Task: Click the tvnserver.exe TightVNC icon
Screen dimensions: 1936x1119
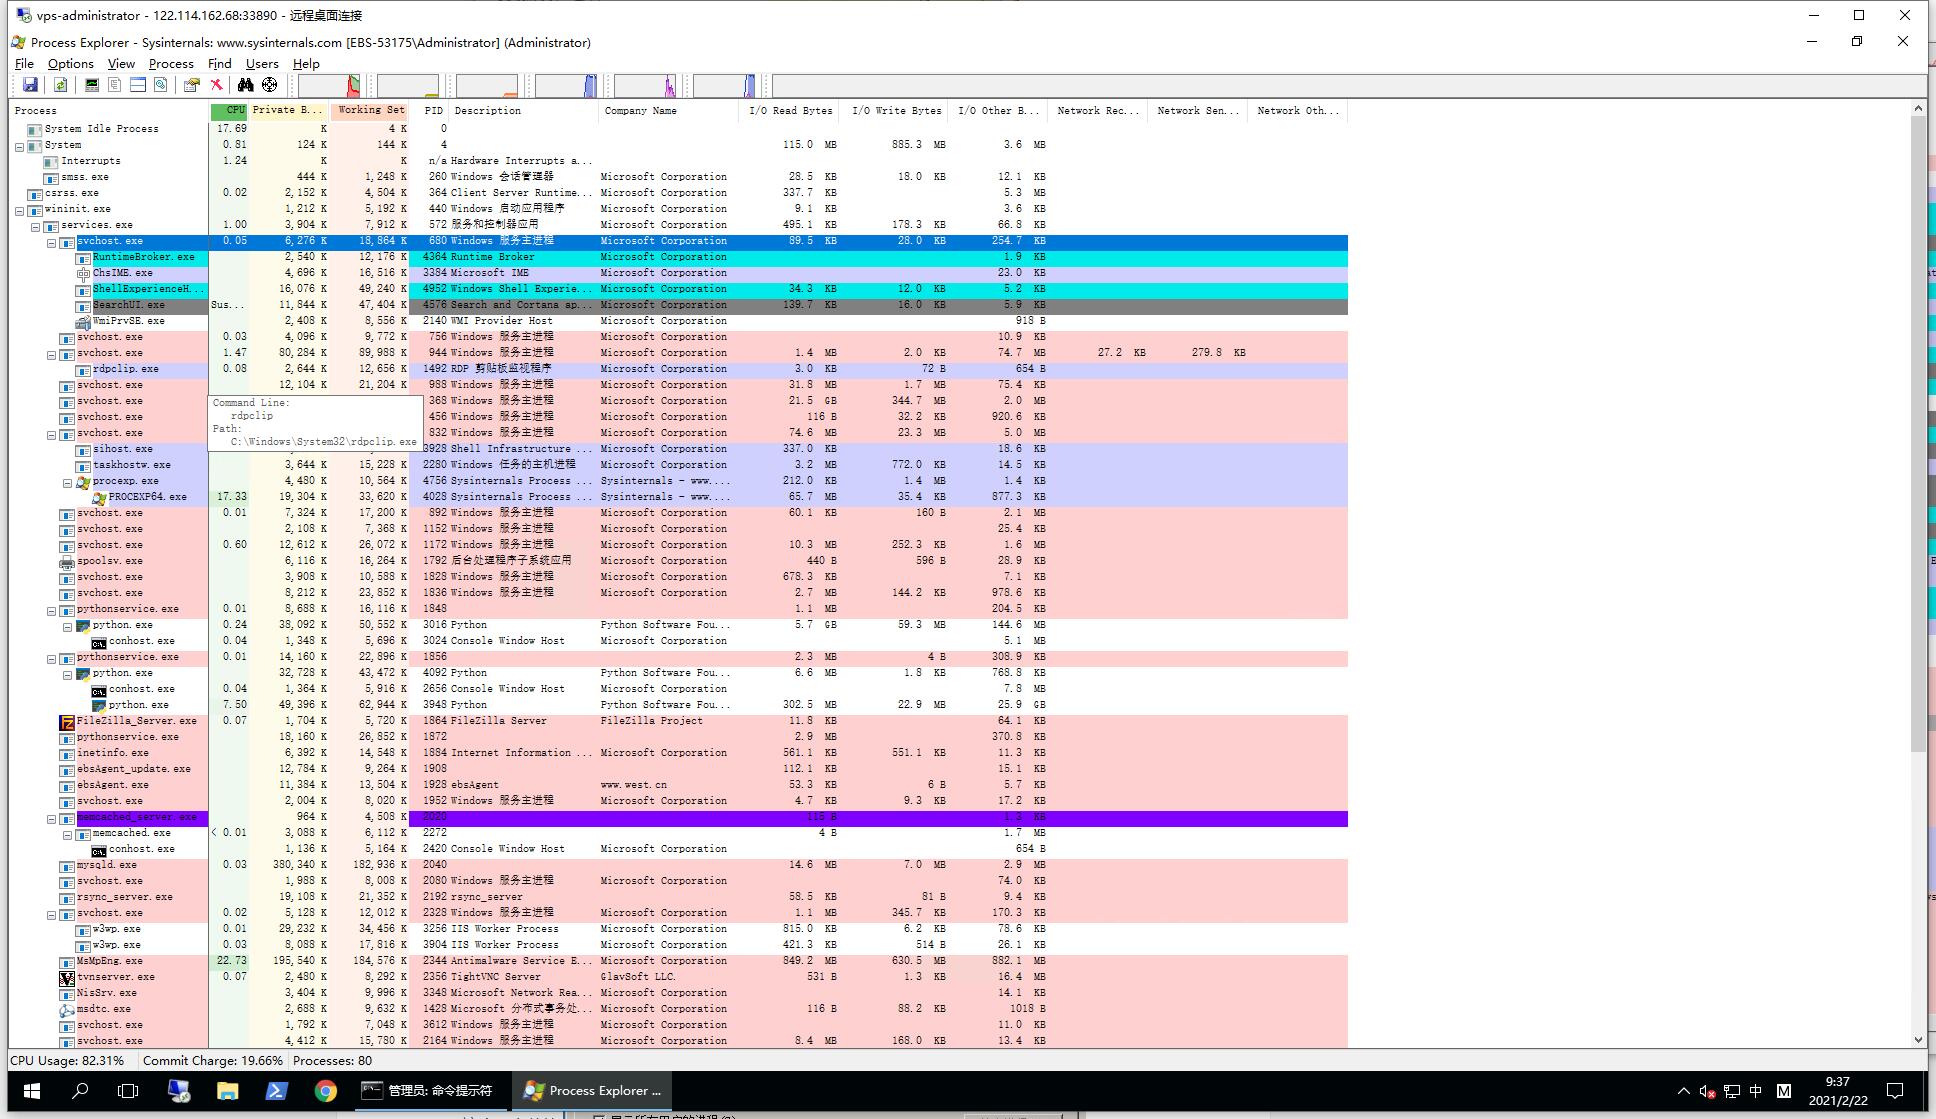Action: click(x=67, y=977)
